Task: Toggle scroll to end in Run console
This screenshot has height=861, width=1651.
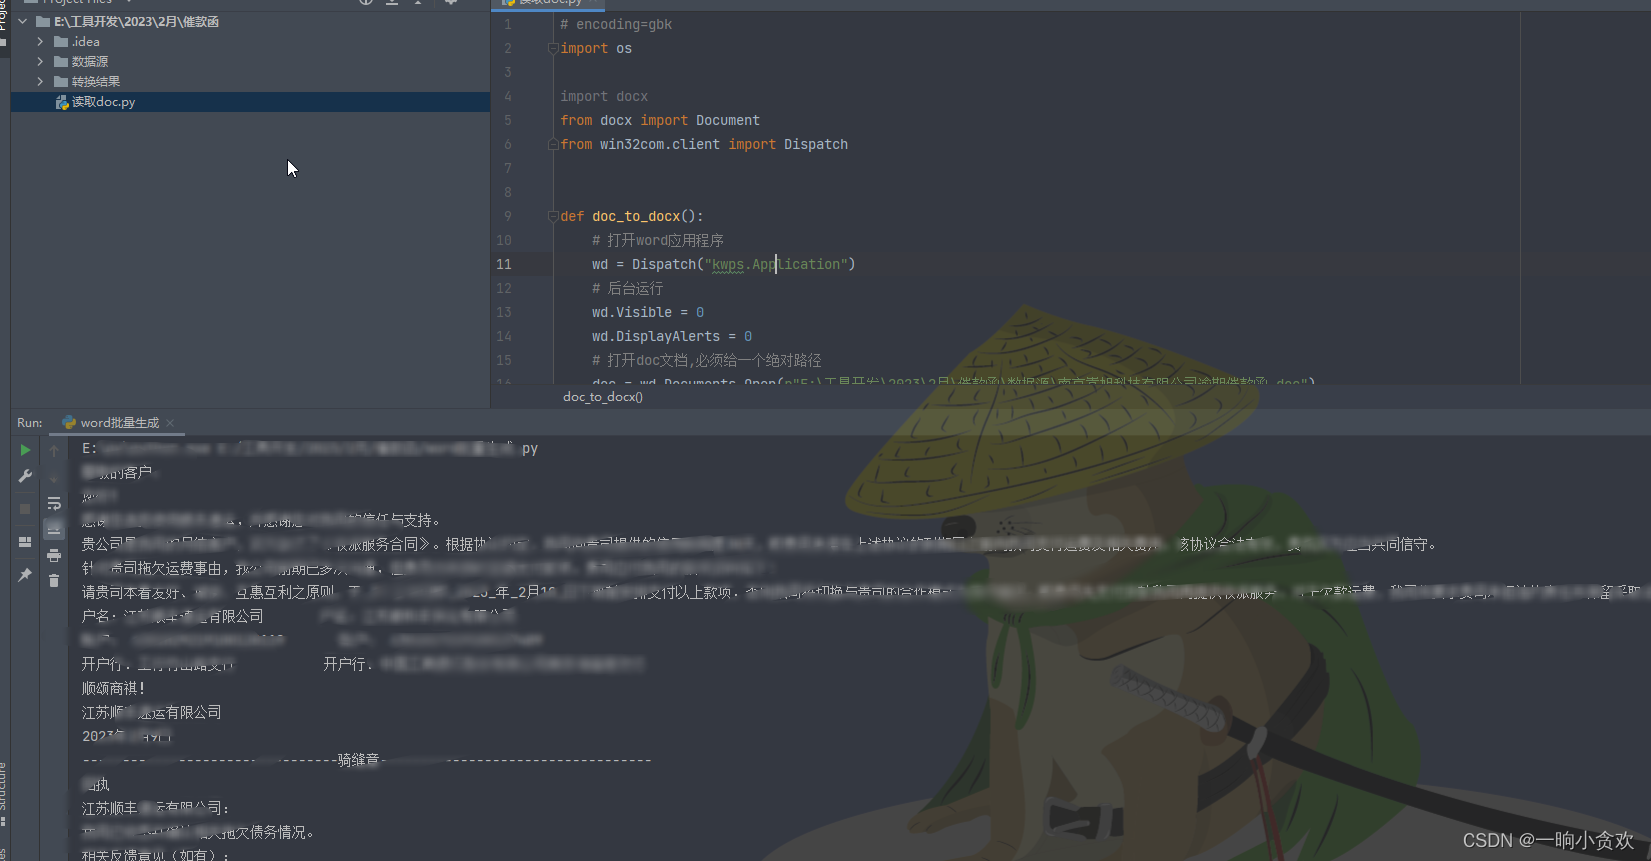Action: [x=54, y=529]
